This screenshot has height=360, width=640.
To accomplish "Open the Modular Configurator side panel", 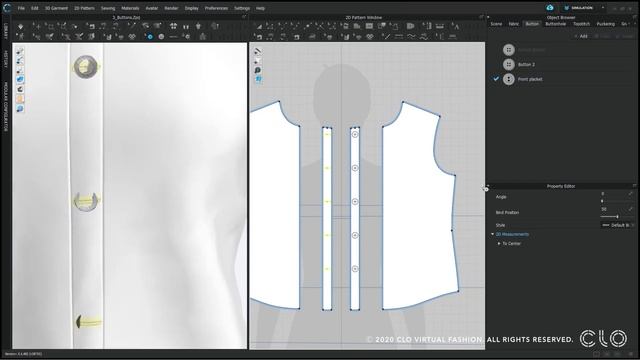I will 6,107.
